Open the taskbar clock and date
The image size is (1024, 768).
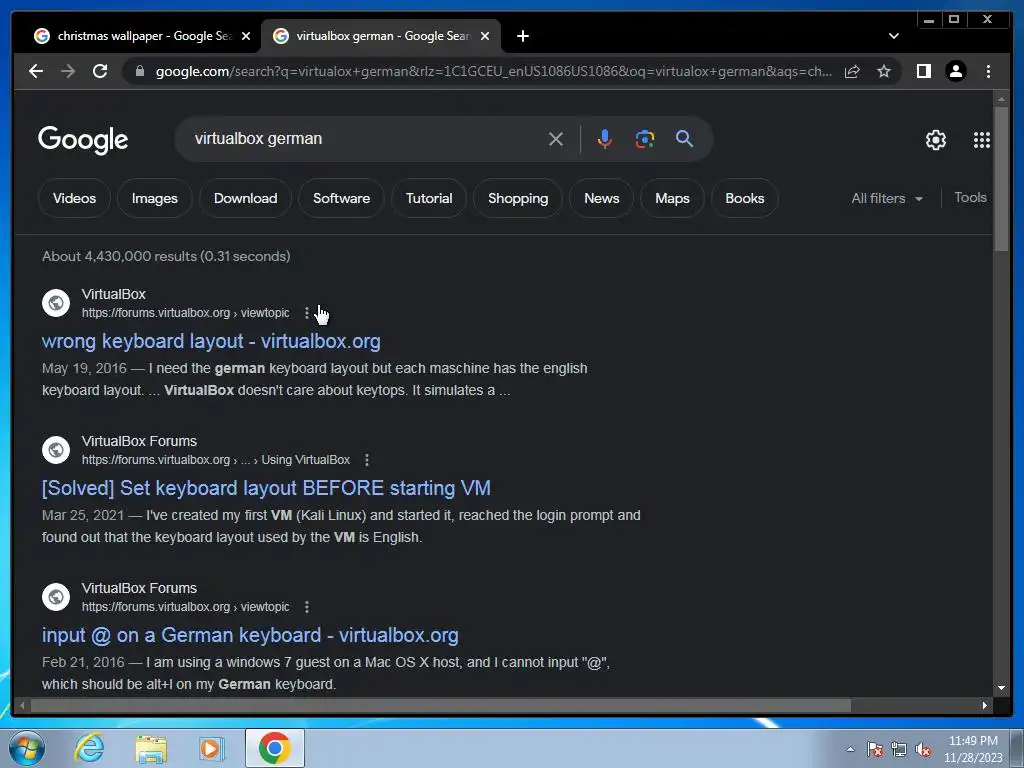click(x=973, y=749)
